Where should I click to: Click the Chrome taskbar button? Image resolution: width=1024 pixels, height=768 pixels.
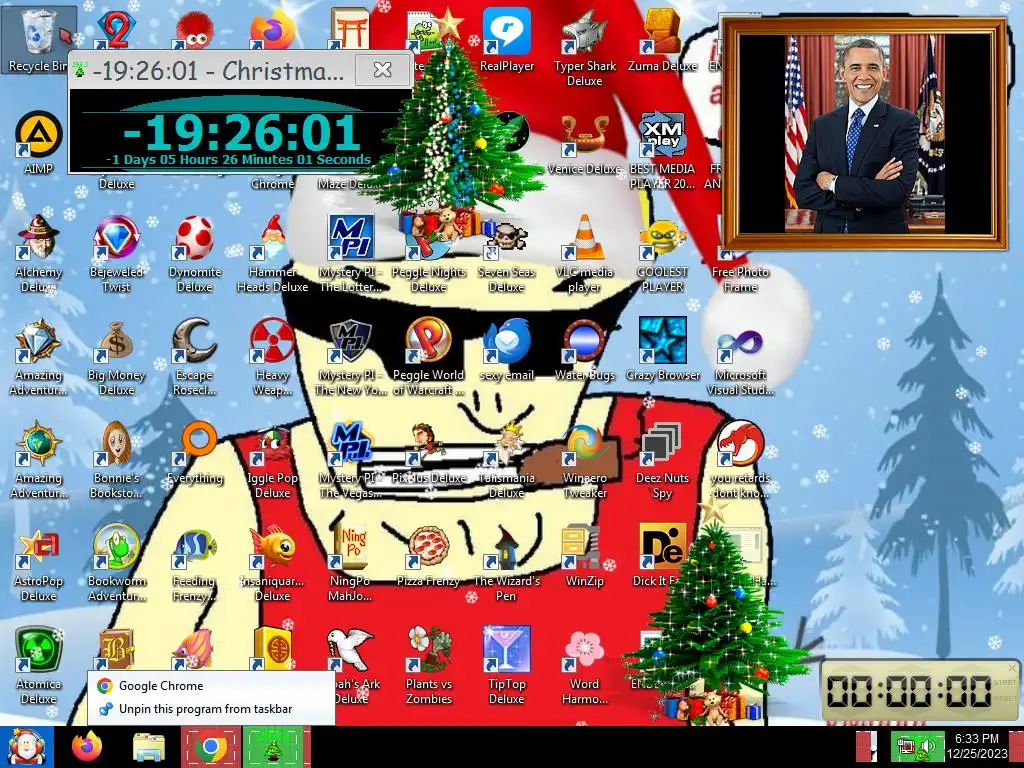pos(210,747)
